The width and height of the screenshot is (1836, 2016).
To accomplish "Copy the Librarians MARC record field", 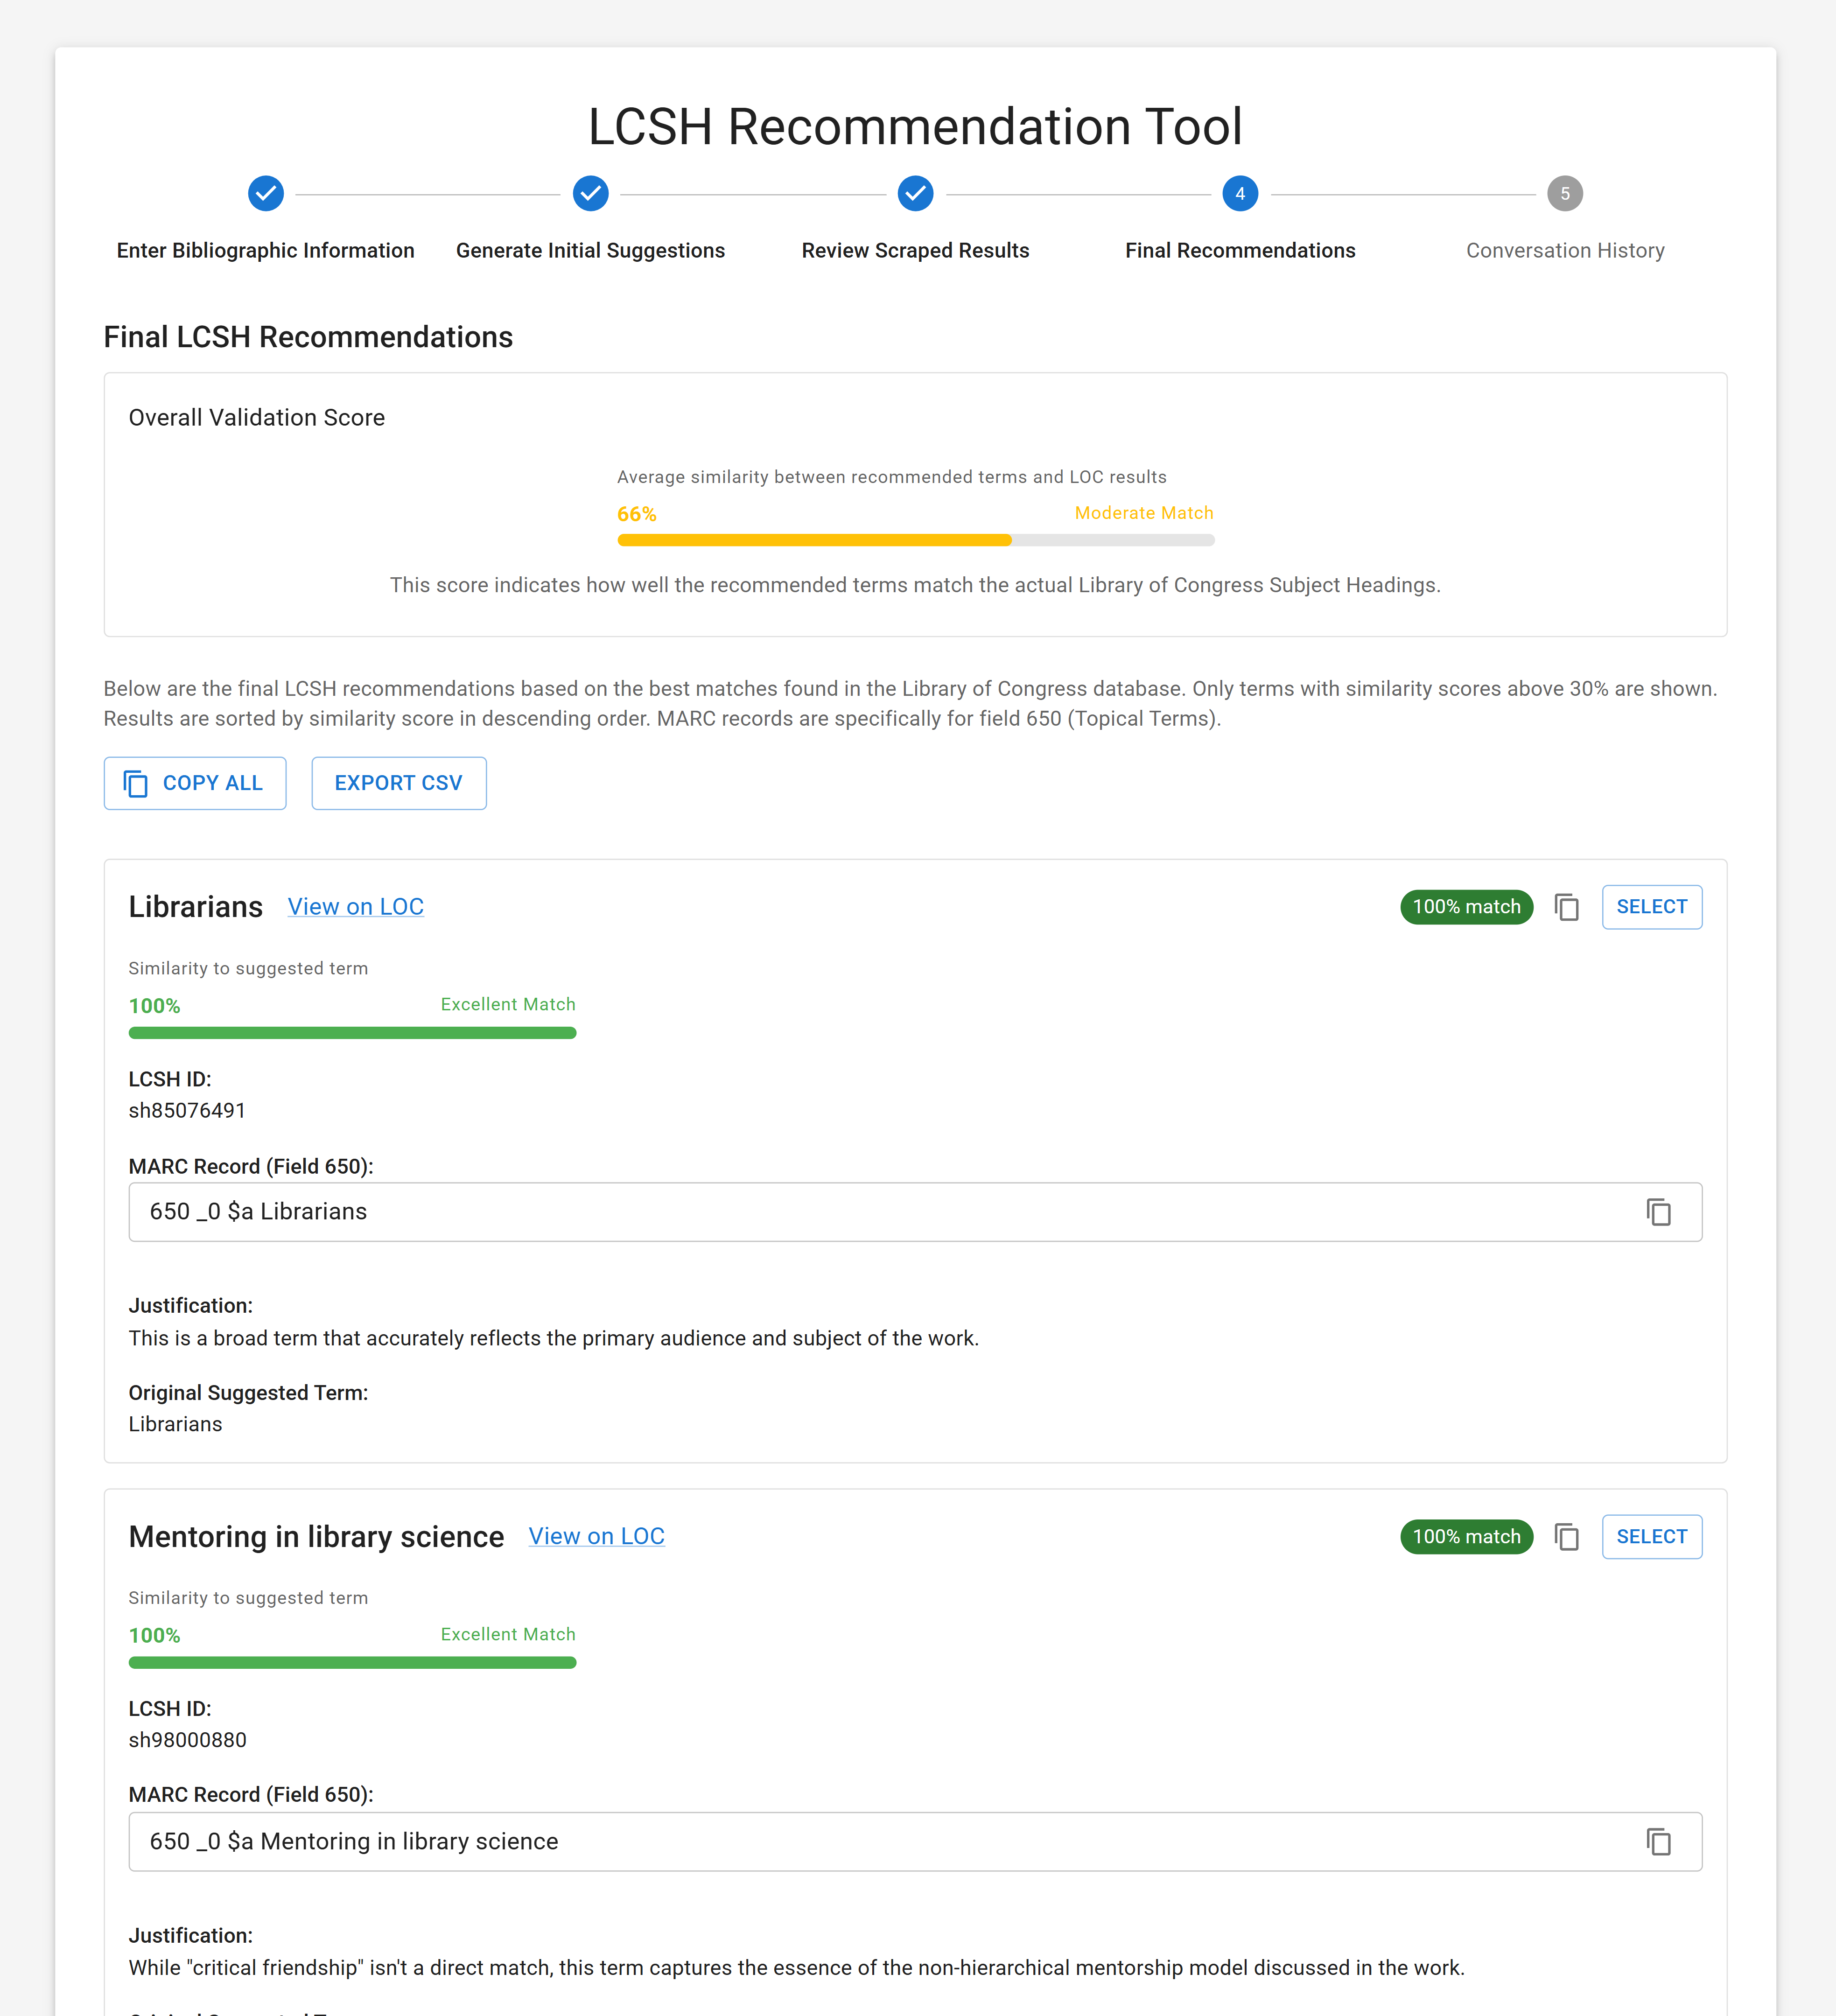I will coord(1658,1212).
